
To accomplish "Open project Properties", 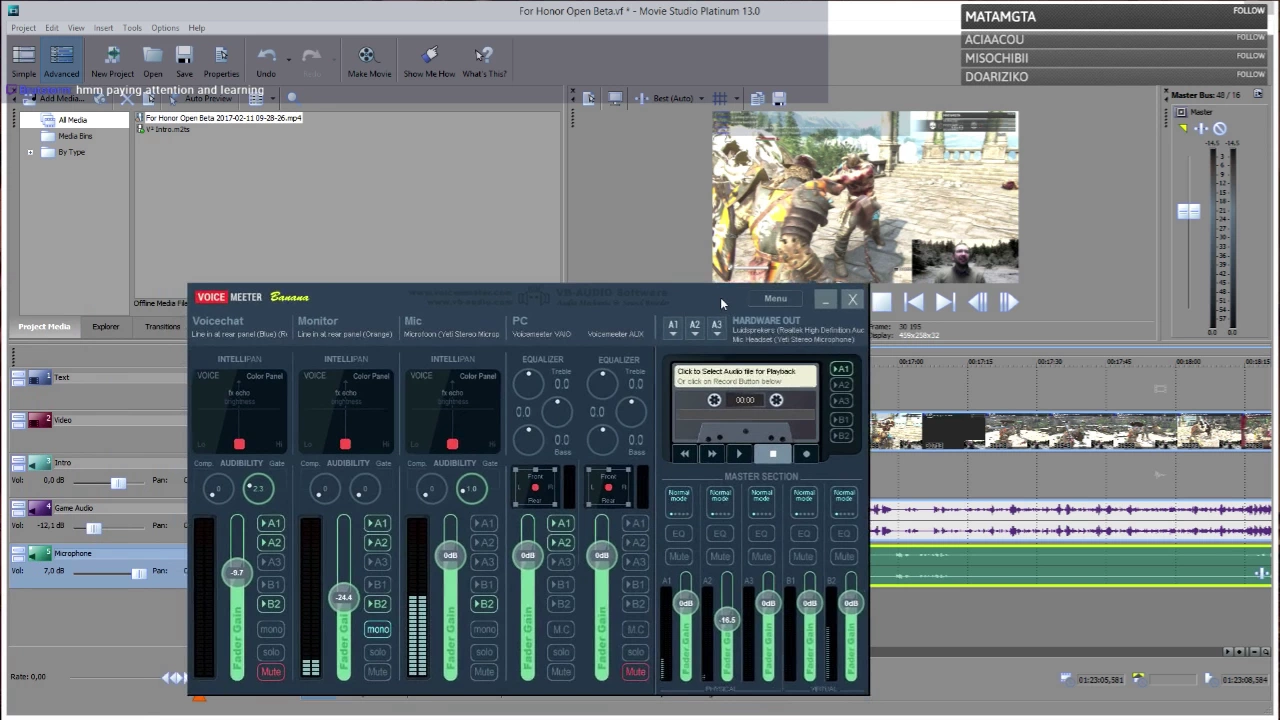I will [x=221, y=62].
